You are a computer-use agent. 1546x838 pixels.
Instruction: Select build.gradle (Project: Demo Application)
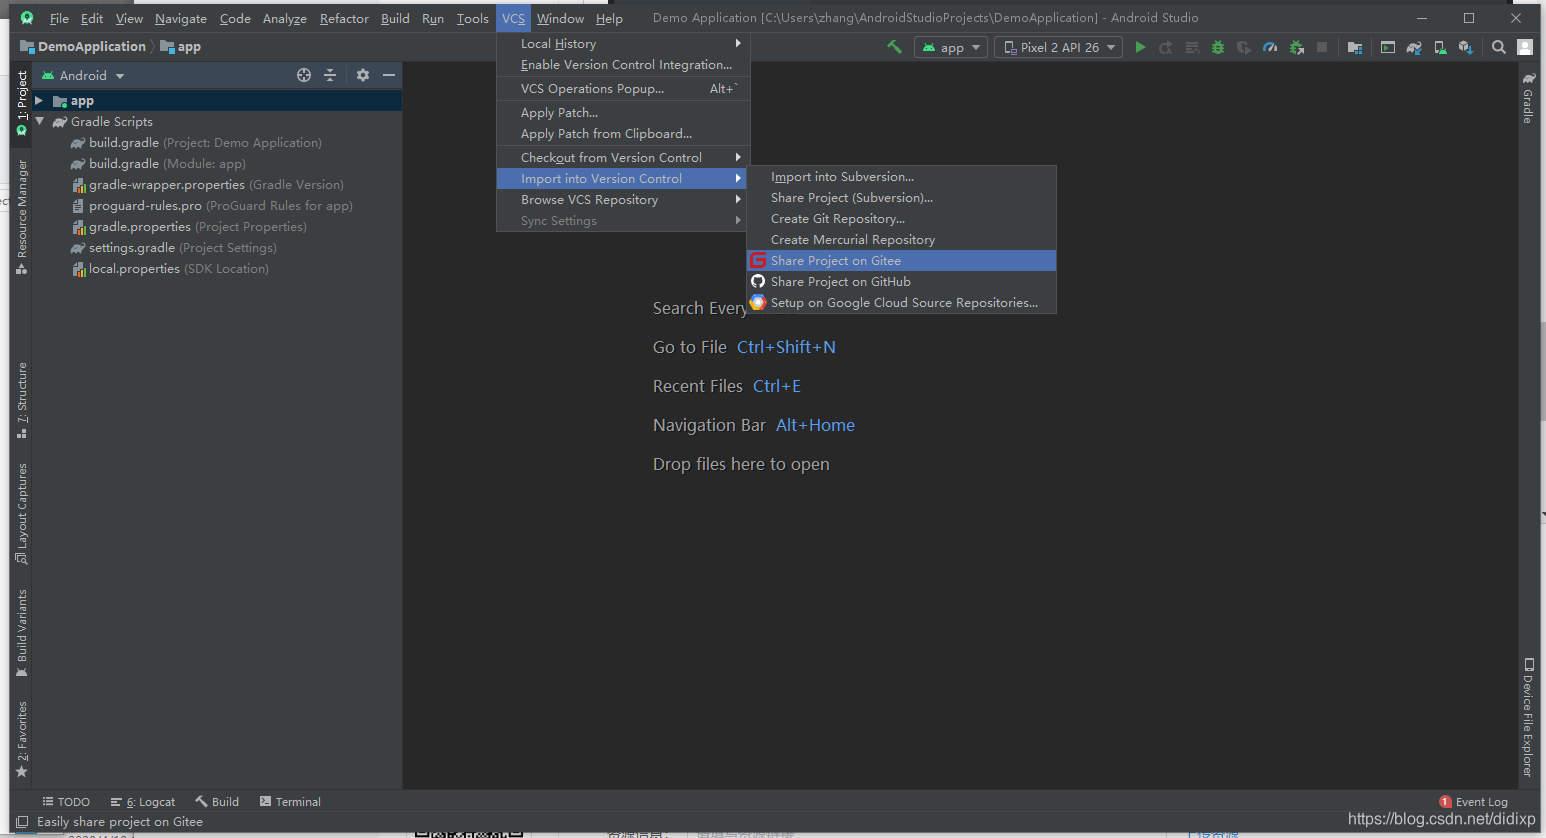(x=196, y=143)
